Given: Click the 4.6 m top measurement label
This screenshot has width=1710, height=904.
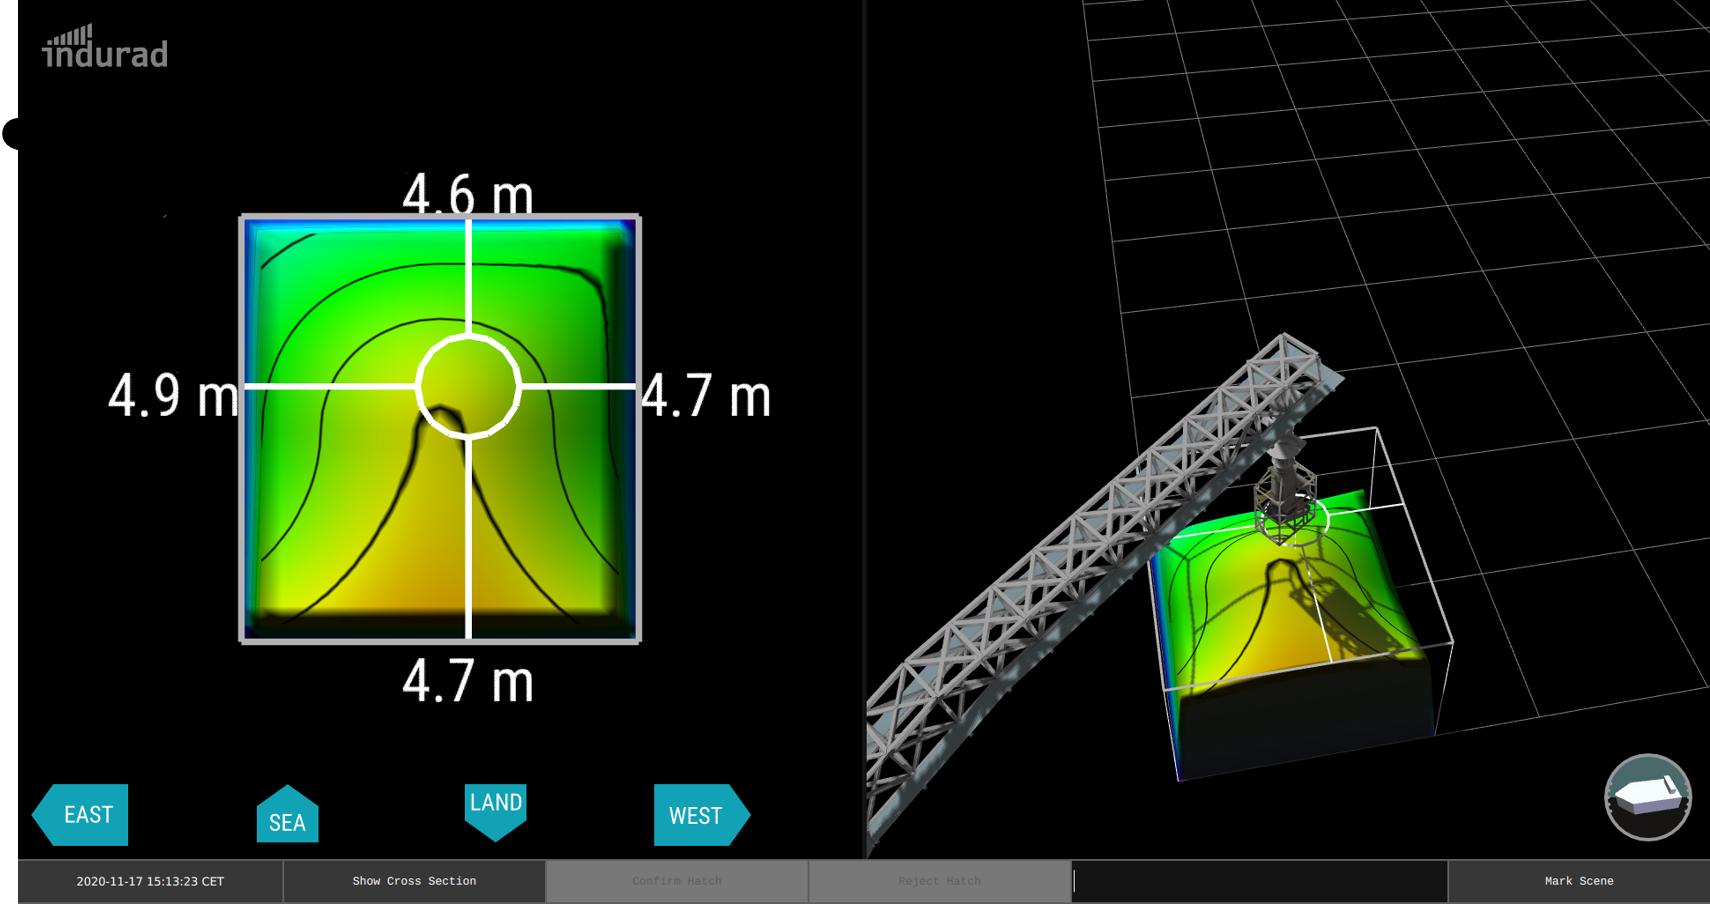Looking at the screenshot, I should [x=469, y=196].
